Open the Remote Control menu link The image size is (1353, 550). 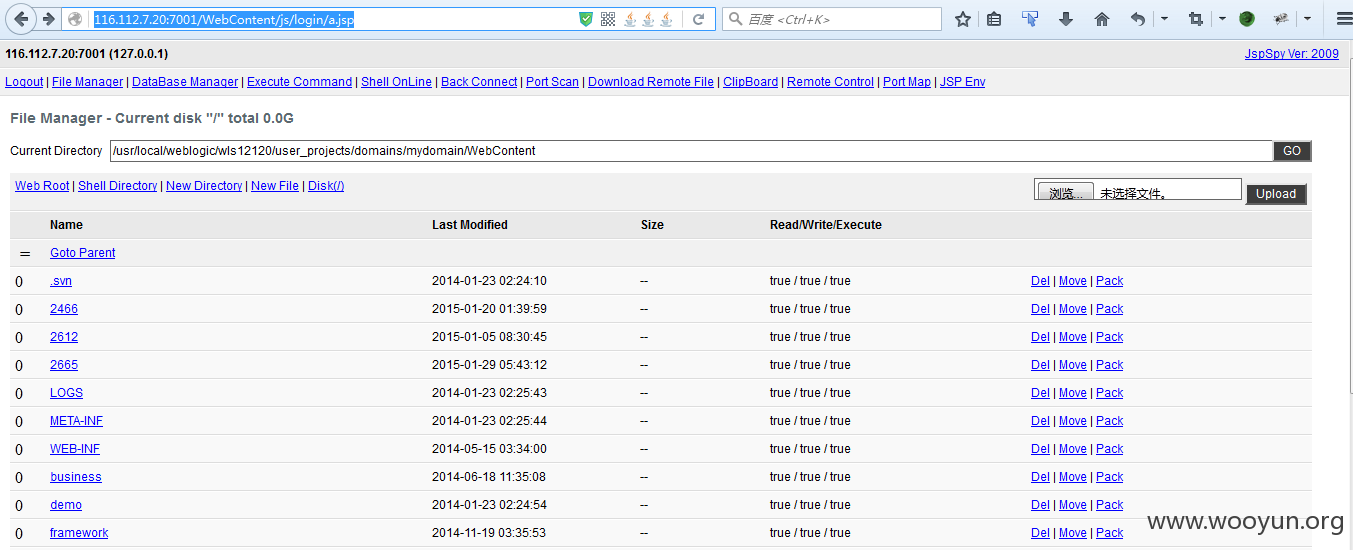pos(830,82)
